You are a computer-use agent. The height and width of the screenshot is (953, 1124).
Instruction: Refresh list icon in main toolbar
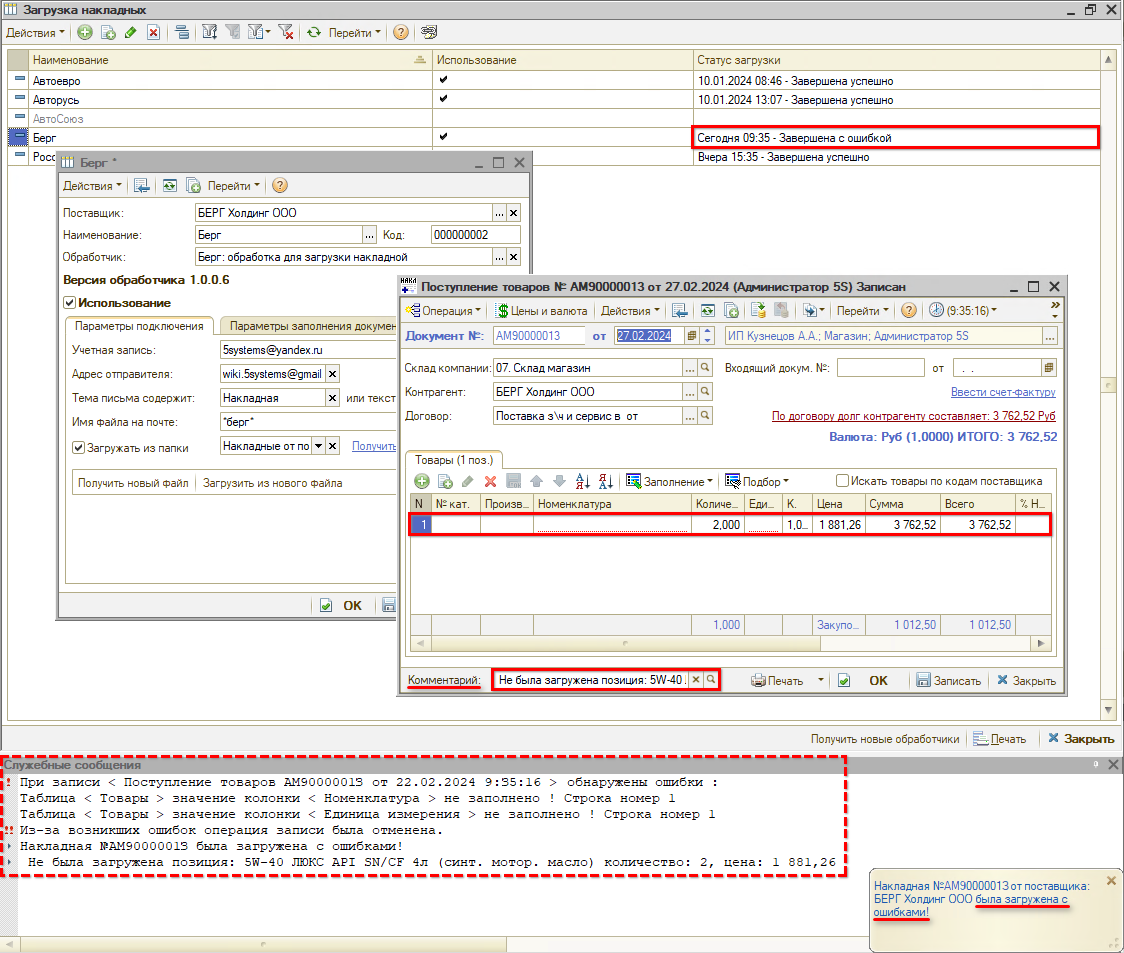tap(314, 32)
